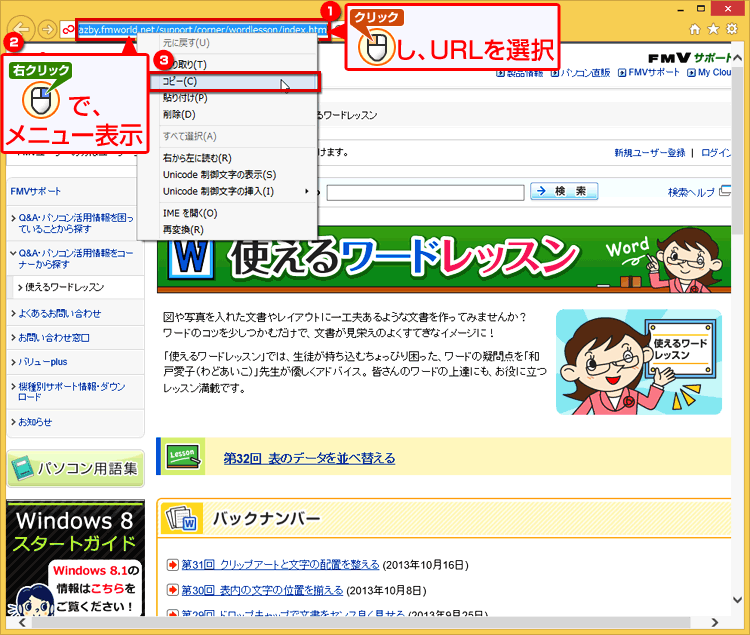
Task: Expand Q&A・パソコン活用情報を困っていることから探す
Action: [76, 223]
